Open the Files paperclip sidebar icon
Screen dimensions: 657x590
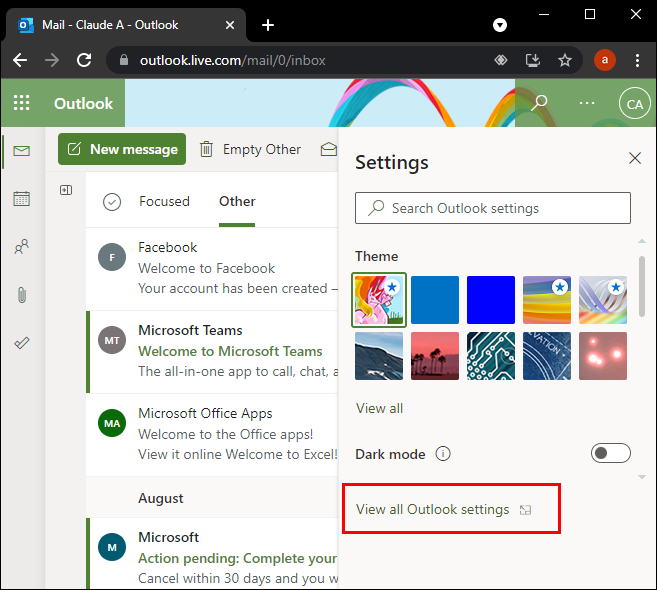tap(22, 295)
